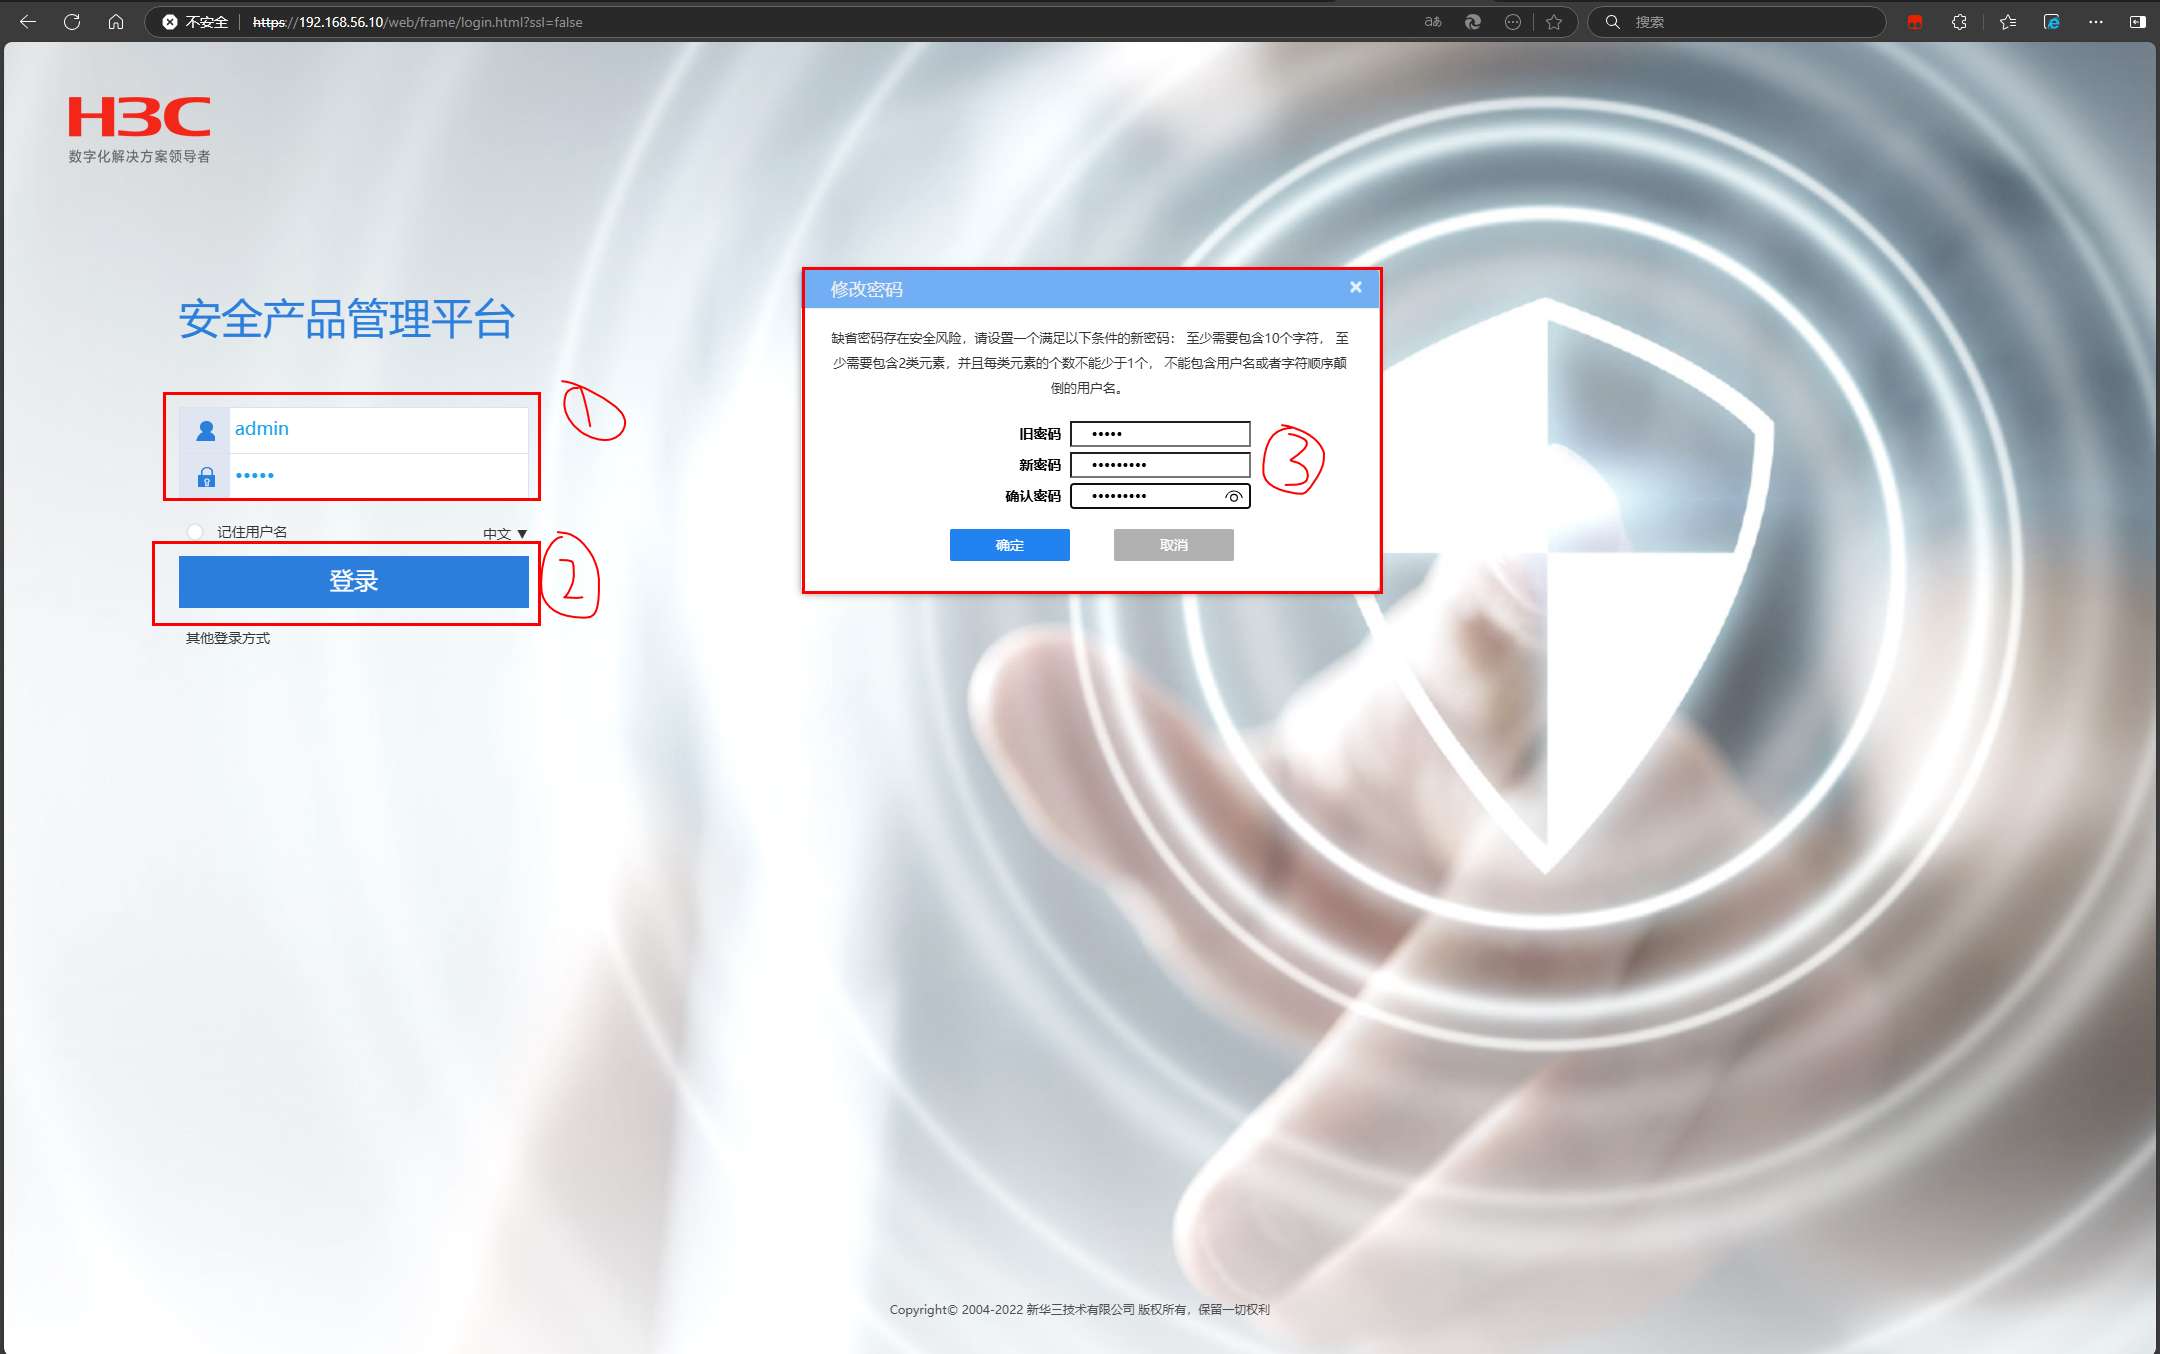Image resolution: width=2160 pixels, height=1354 pixels.
Task: Open browser settings ellipsis menu
Action: click(2096, 21)
